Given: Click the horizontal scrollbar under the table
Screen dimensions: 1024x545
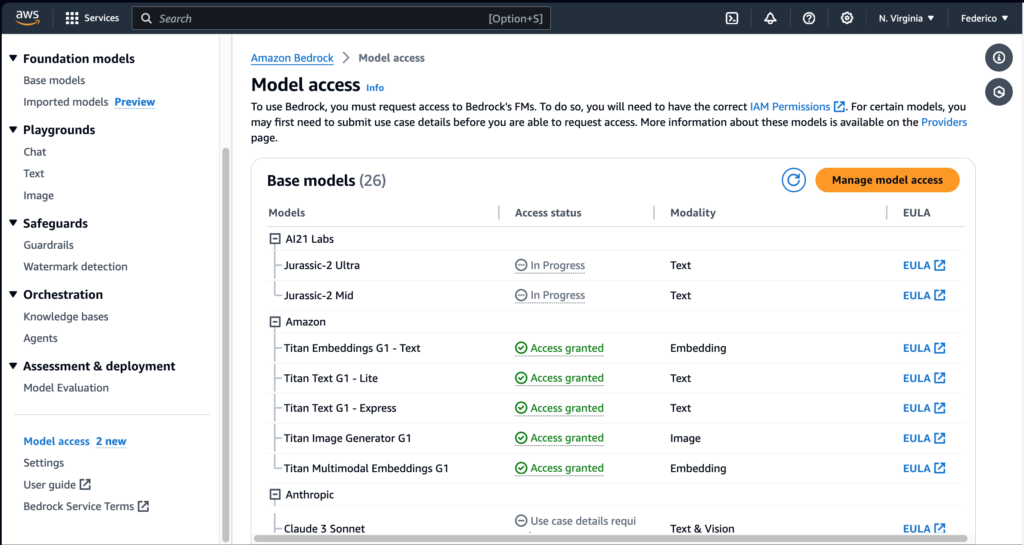Looking at the screenshot, I should tap(600, 538).
